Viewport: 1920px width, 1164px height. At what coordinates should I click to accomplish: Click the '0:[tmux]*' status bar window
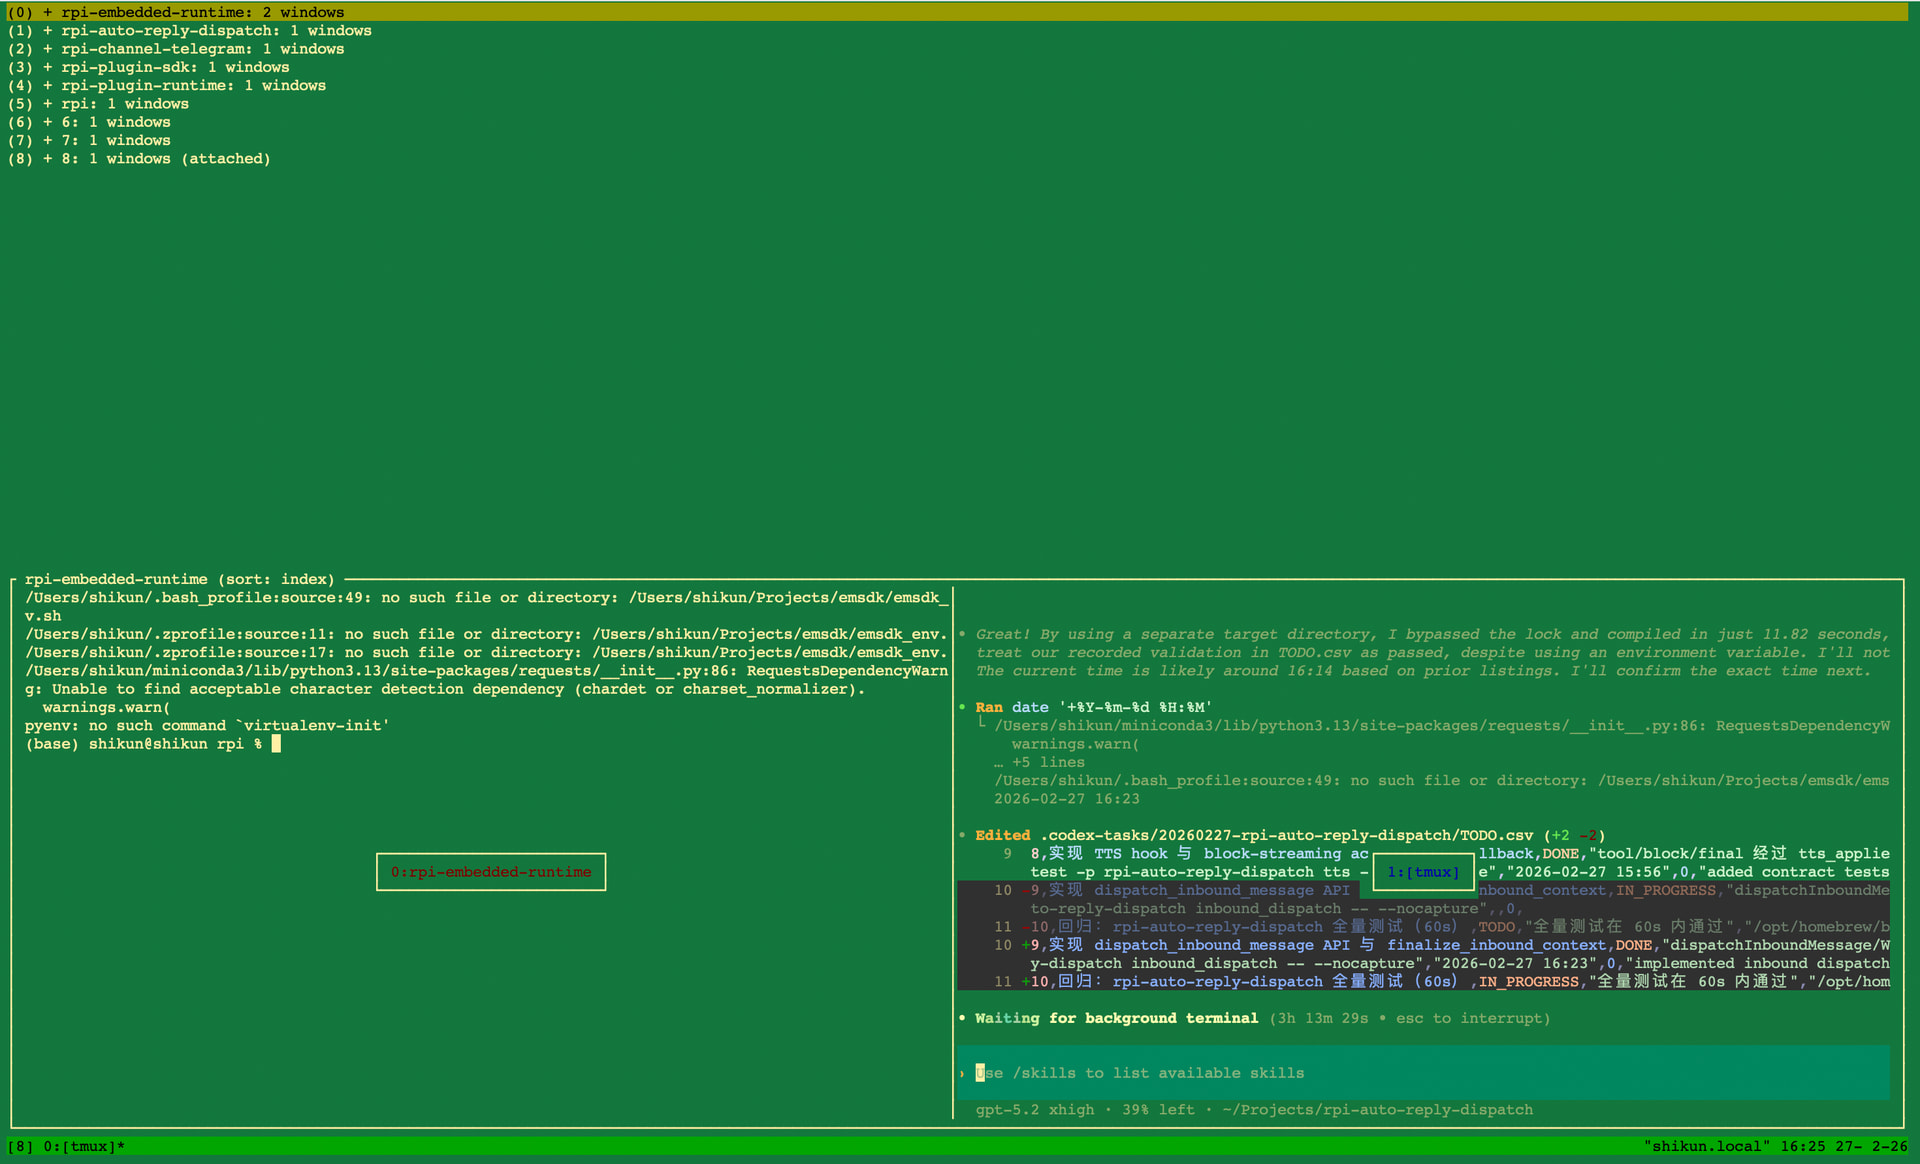[x=85, y=1146]
